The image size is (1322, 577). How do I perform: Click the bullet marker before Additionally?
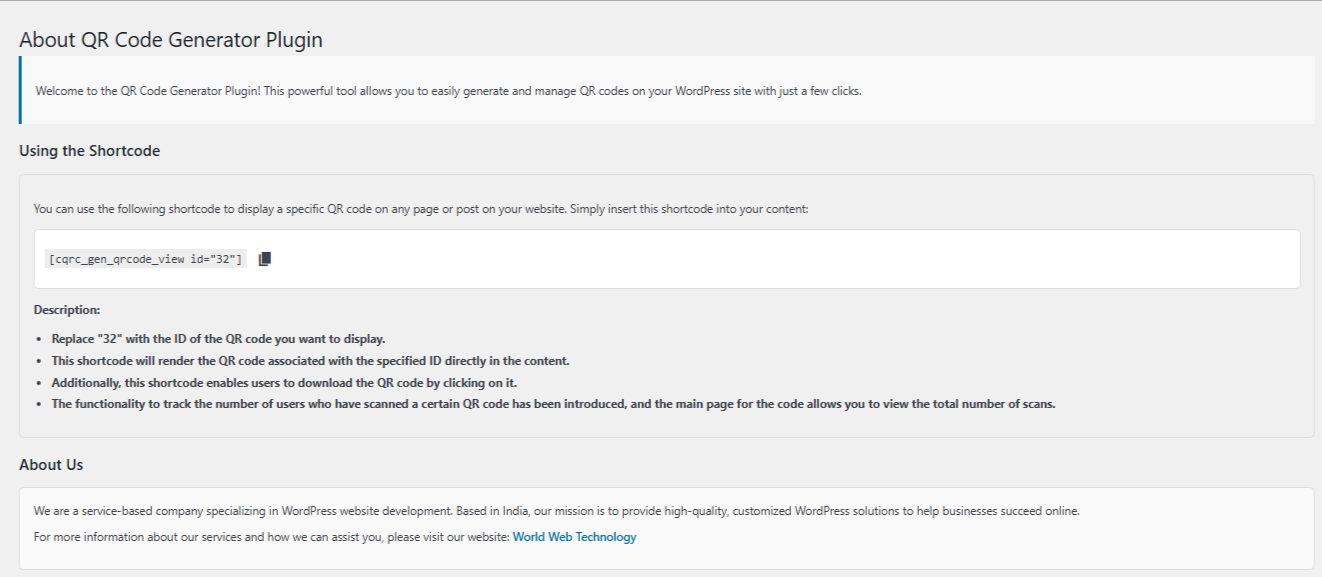click(x=38, y=383)
